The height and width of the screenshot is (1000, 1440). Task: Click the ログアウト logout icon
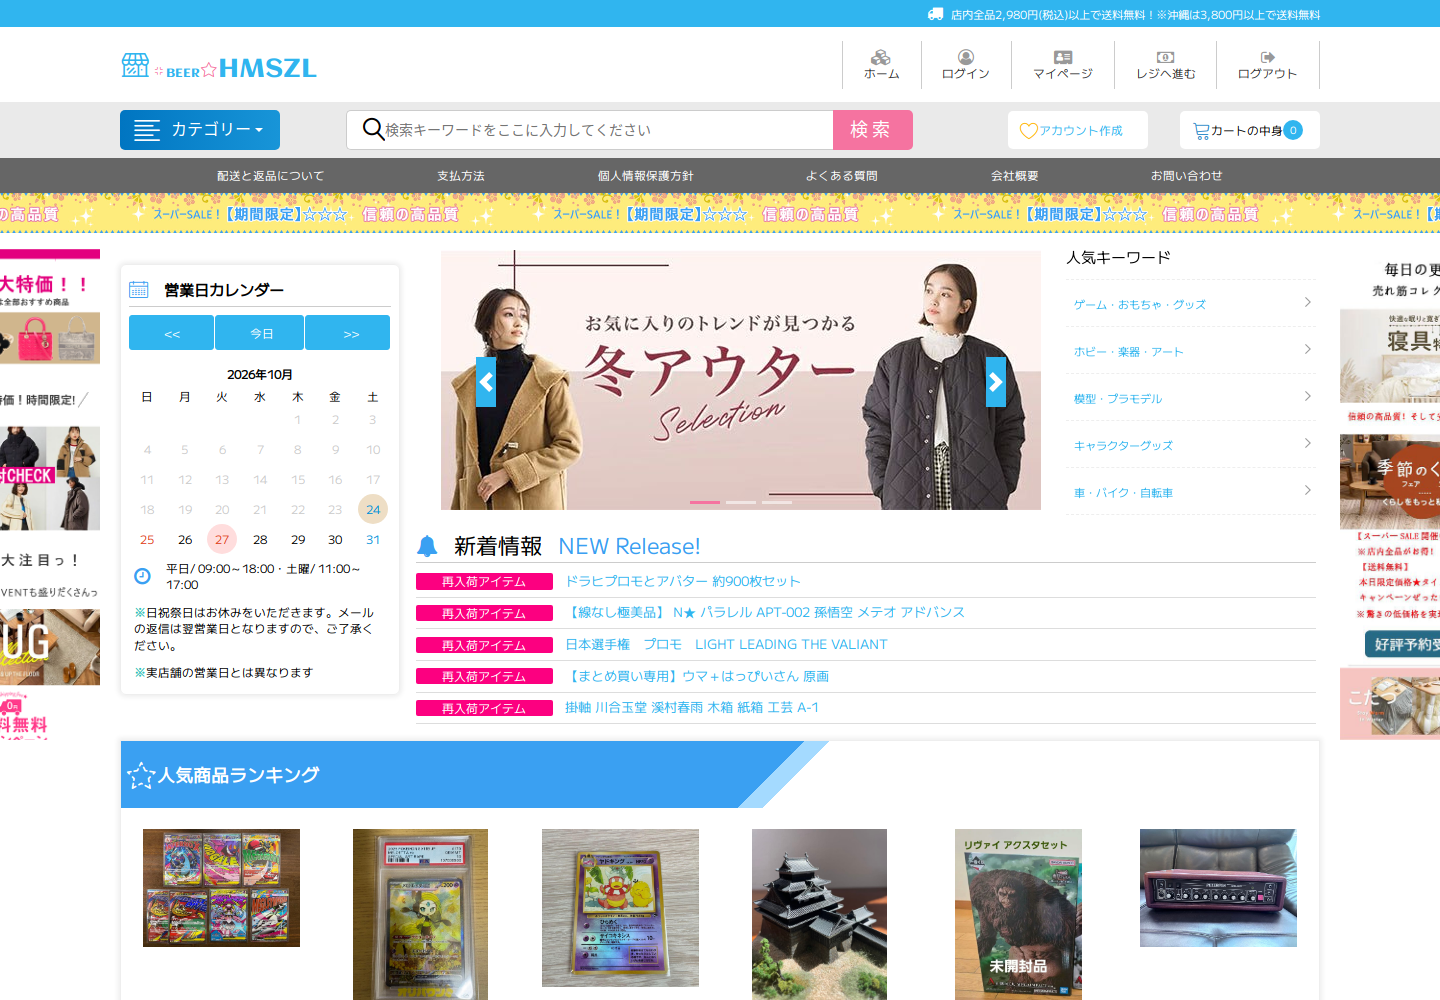point(1268,57)
